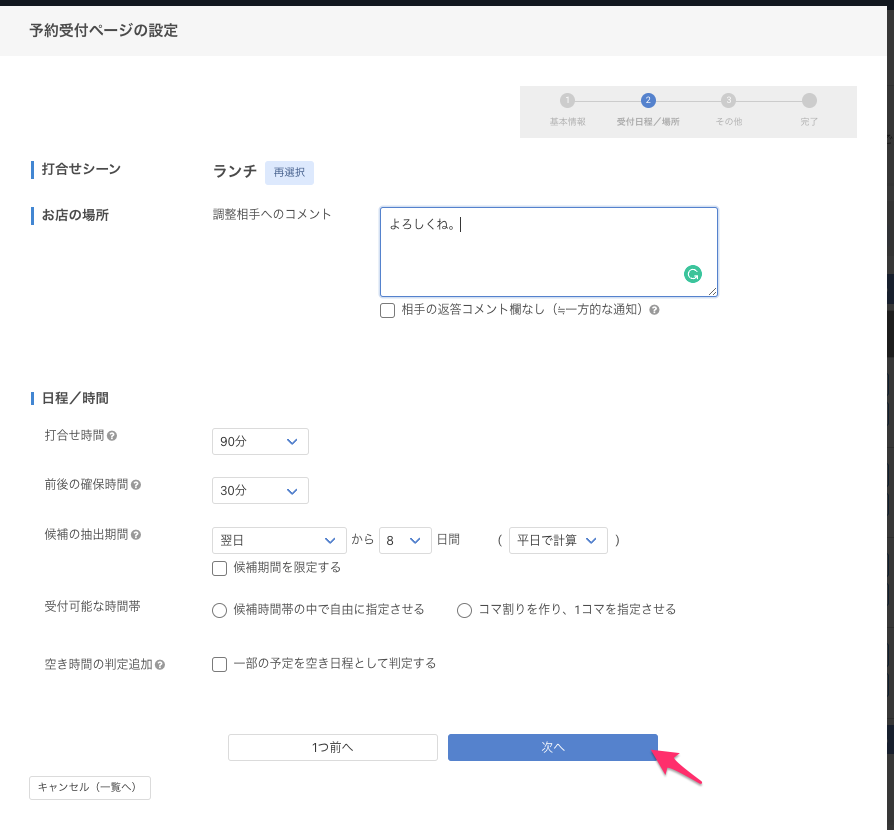Click the final step circle 完了
Image resolution: width=894 pixels, height=830 pixels.
[x=809, y=101]
